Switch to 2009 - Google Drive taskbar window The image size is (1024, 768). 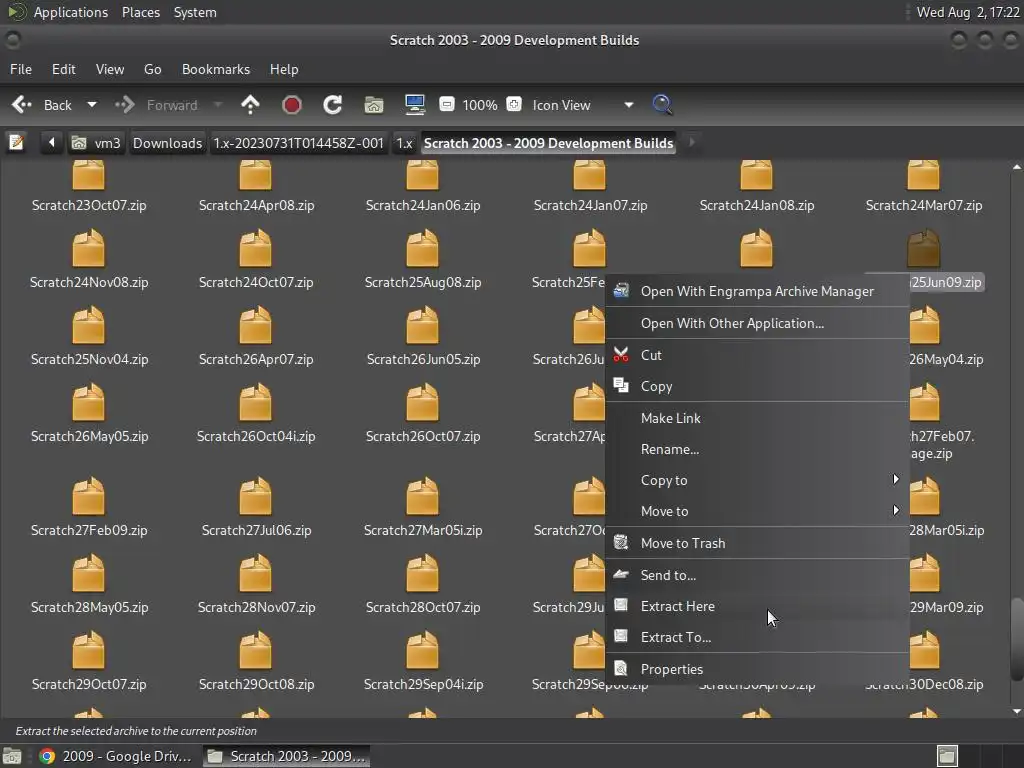tap(116, 756)
